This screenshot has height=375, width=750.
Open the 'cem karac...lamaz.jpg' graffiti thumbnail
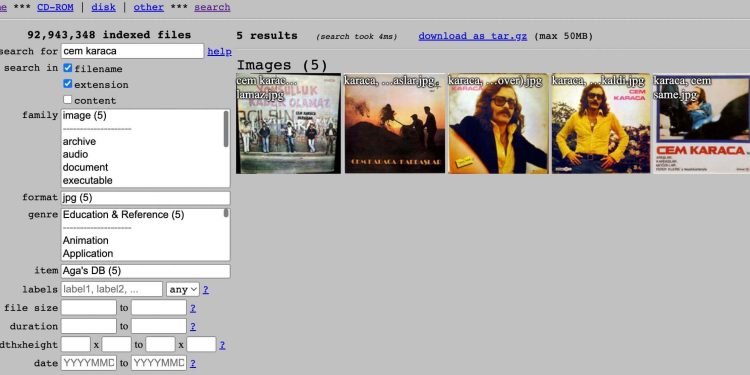point(288,123)
